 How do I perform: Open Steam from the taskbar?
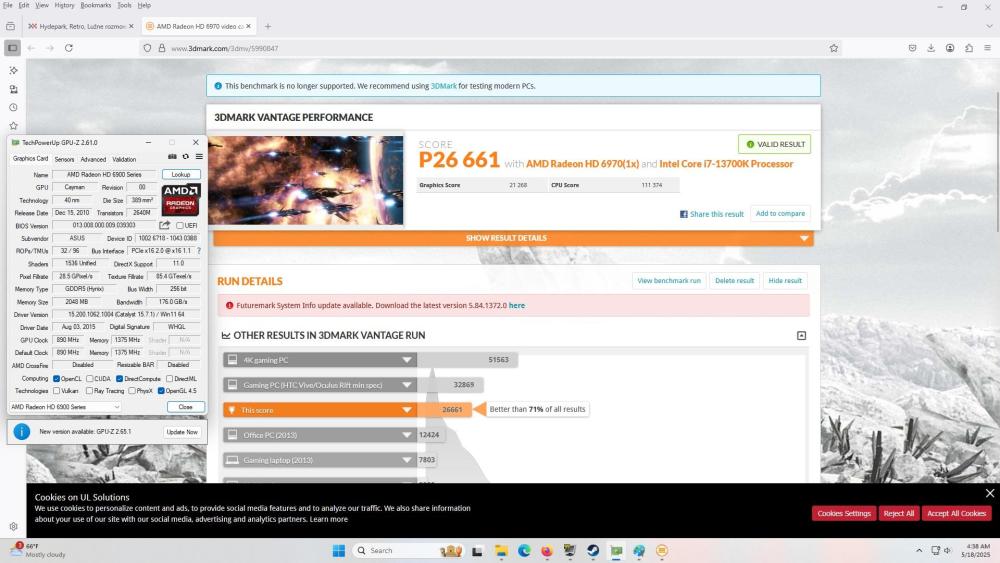pos(593,551)
